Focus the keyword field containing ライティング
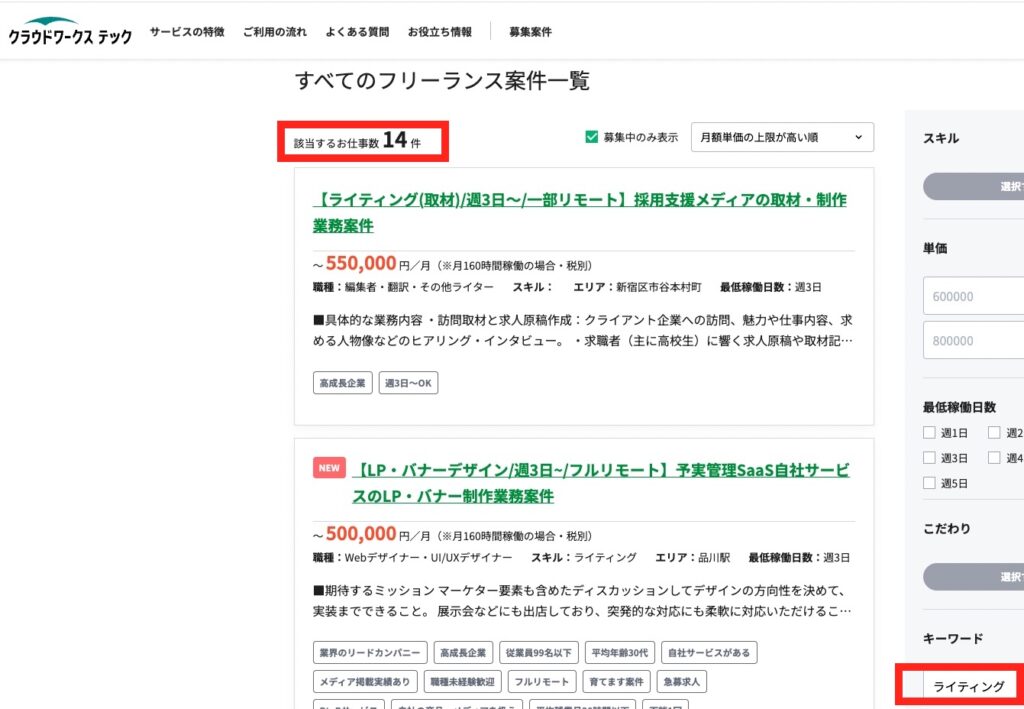This screenshot has height=709, width=1024. pyautogui.click(x=970, y=686)
